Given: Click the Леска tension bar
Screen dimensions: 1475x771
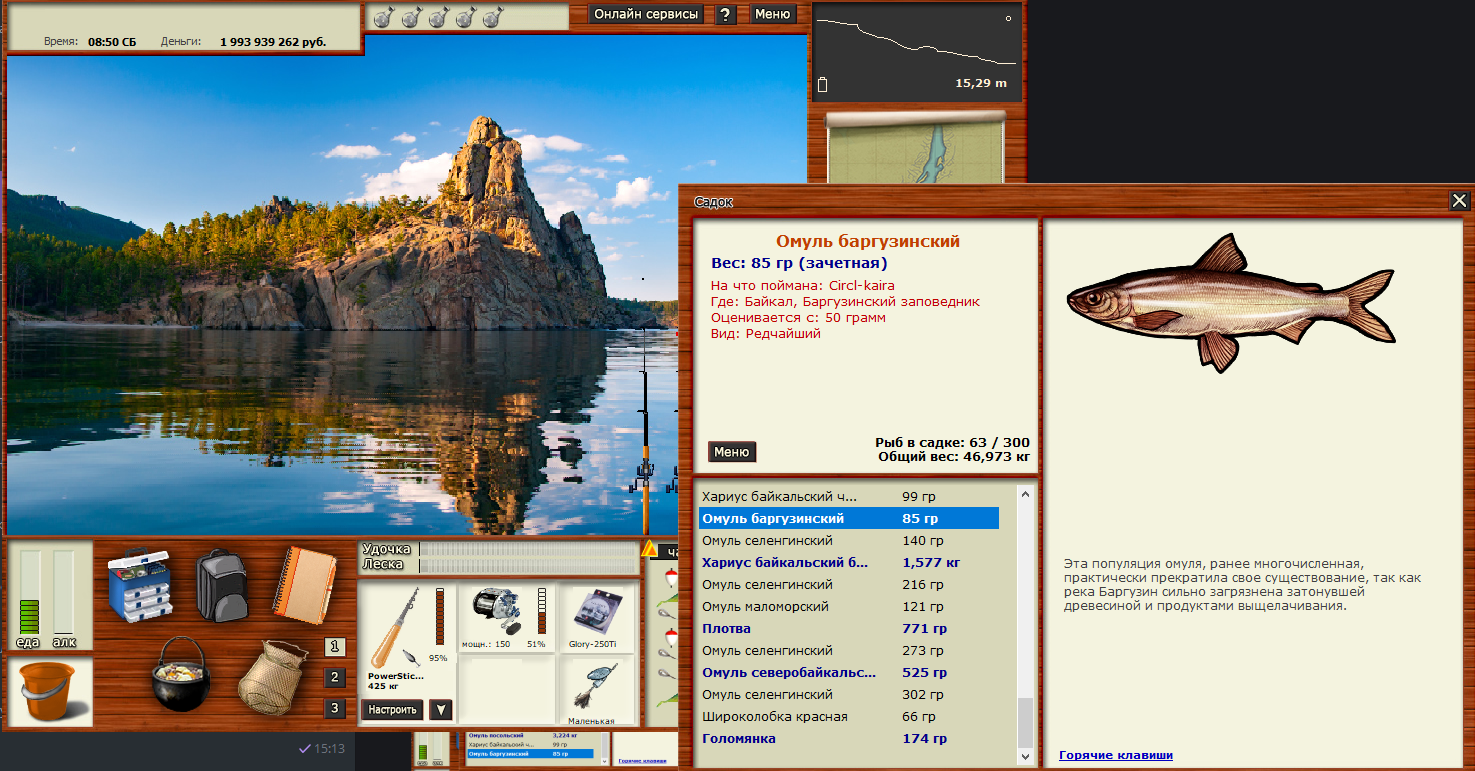Looking at the screenshot, I should pos(529,565).
